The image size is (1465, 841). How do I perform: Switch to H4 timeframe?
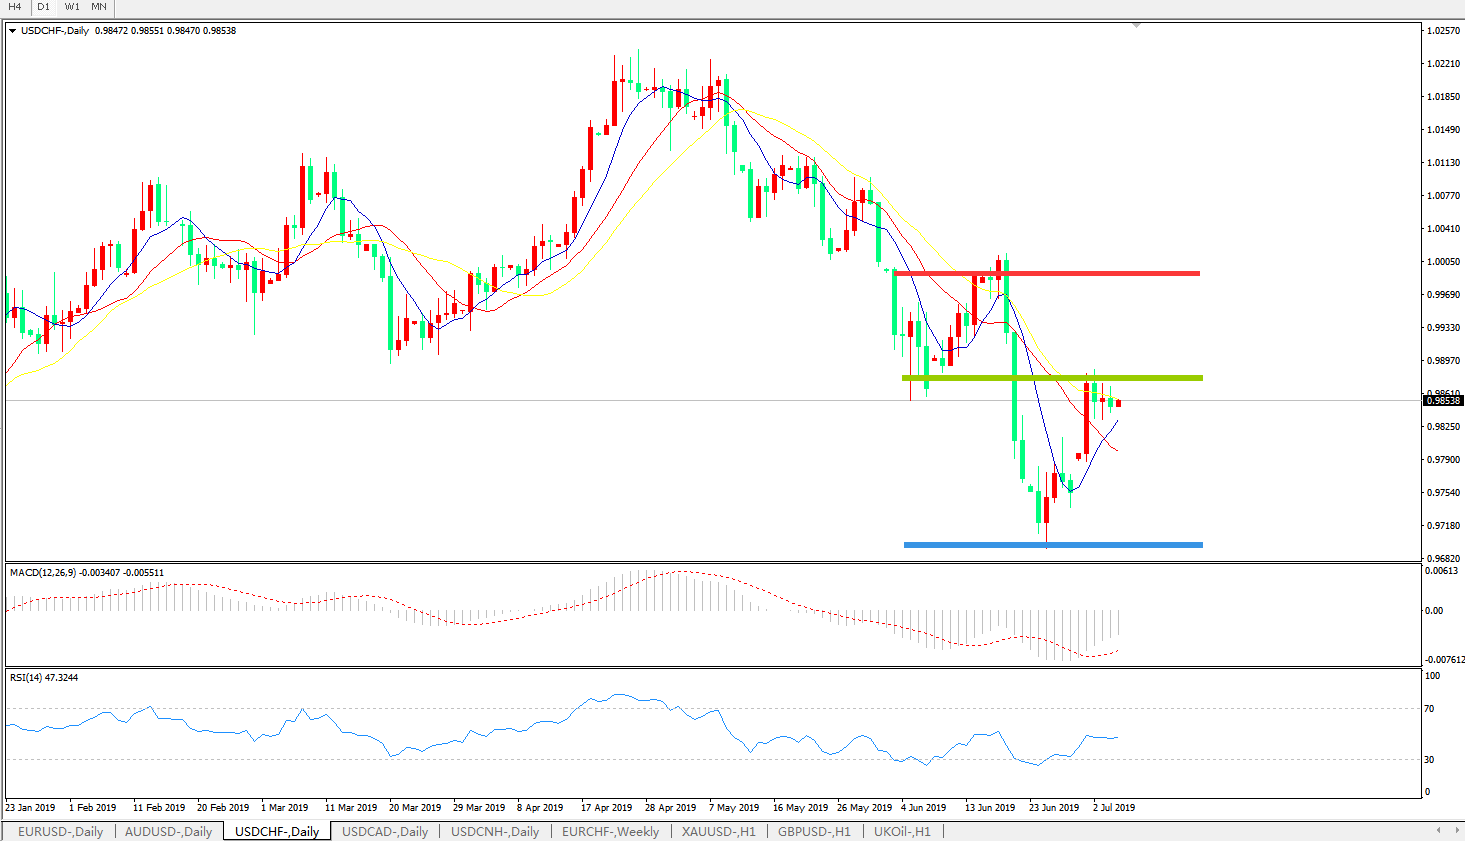(x=15, y=7)
